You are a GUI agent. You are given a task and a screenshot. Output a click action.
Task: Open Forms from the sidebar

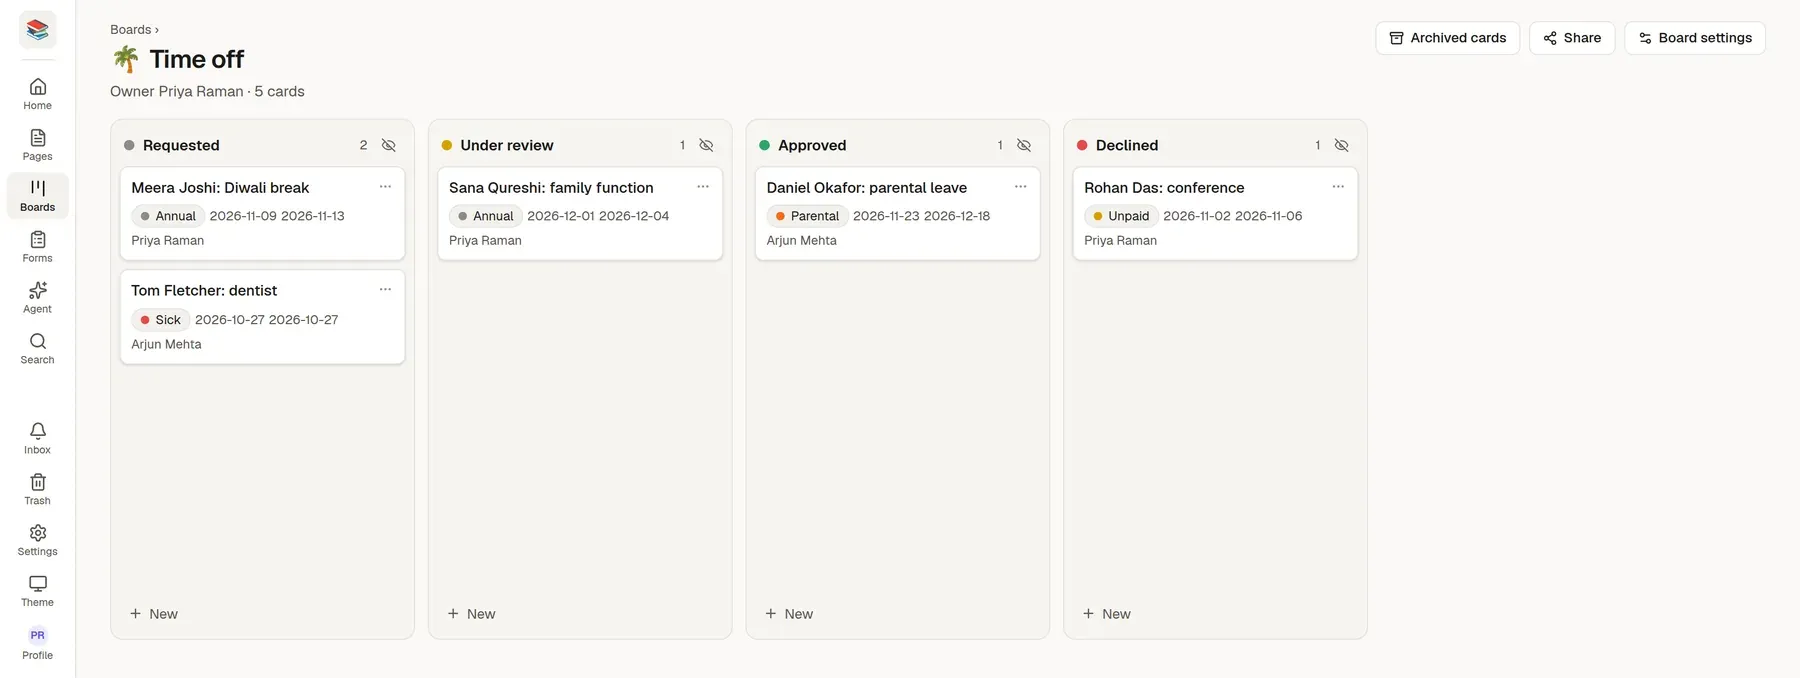pyautogui.click(x=37, y=247)
